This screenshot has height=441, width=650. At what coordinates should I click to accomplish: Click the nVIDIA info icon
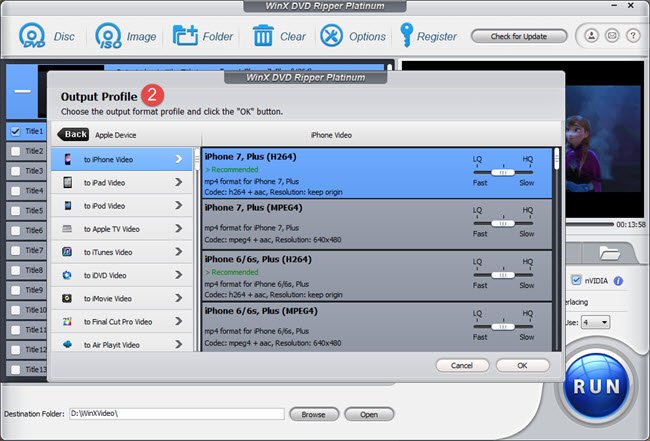click(618, 281)
